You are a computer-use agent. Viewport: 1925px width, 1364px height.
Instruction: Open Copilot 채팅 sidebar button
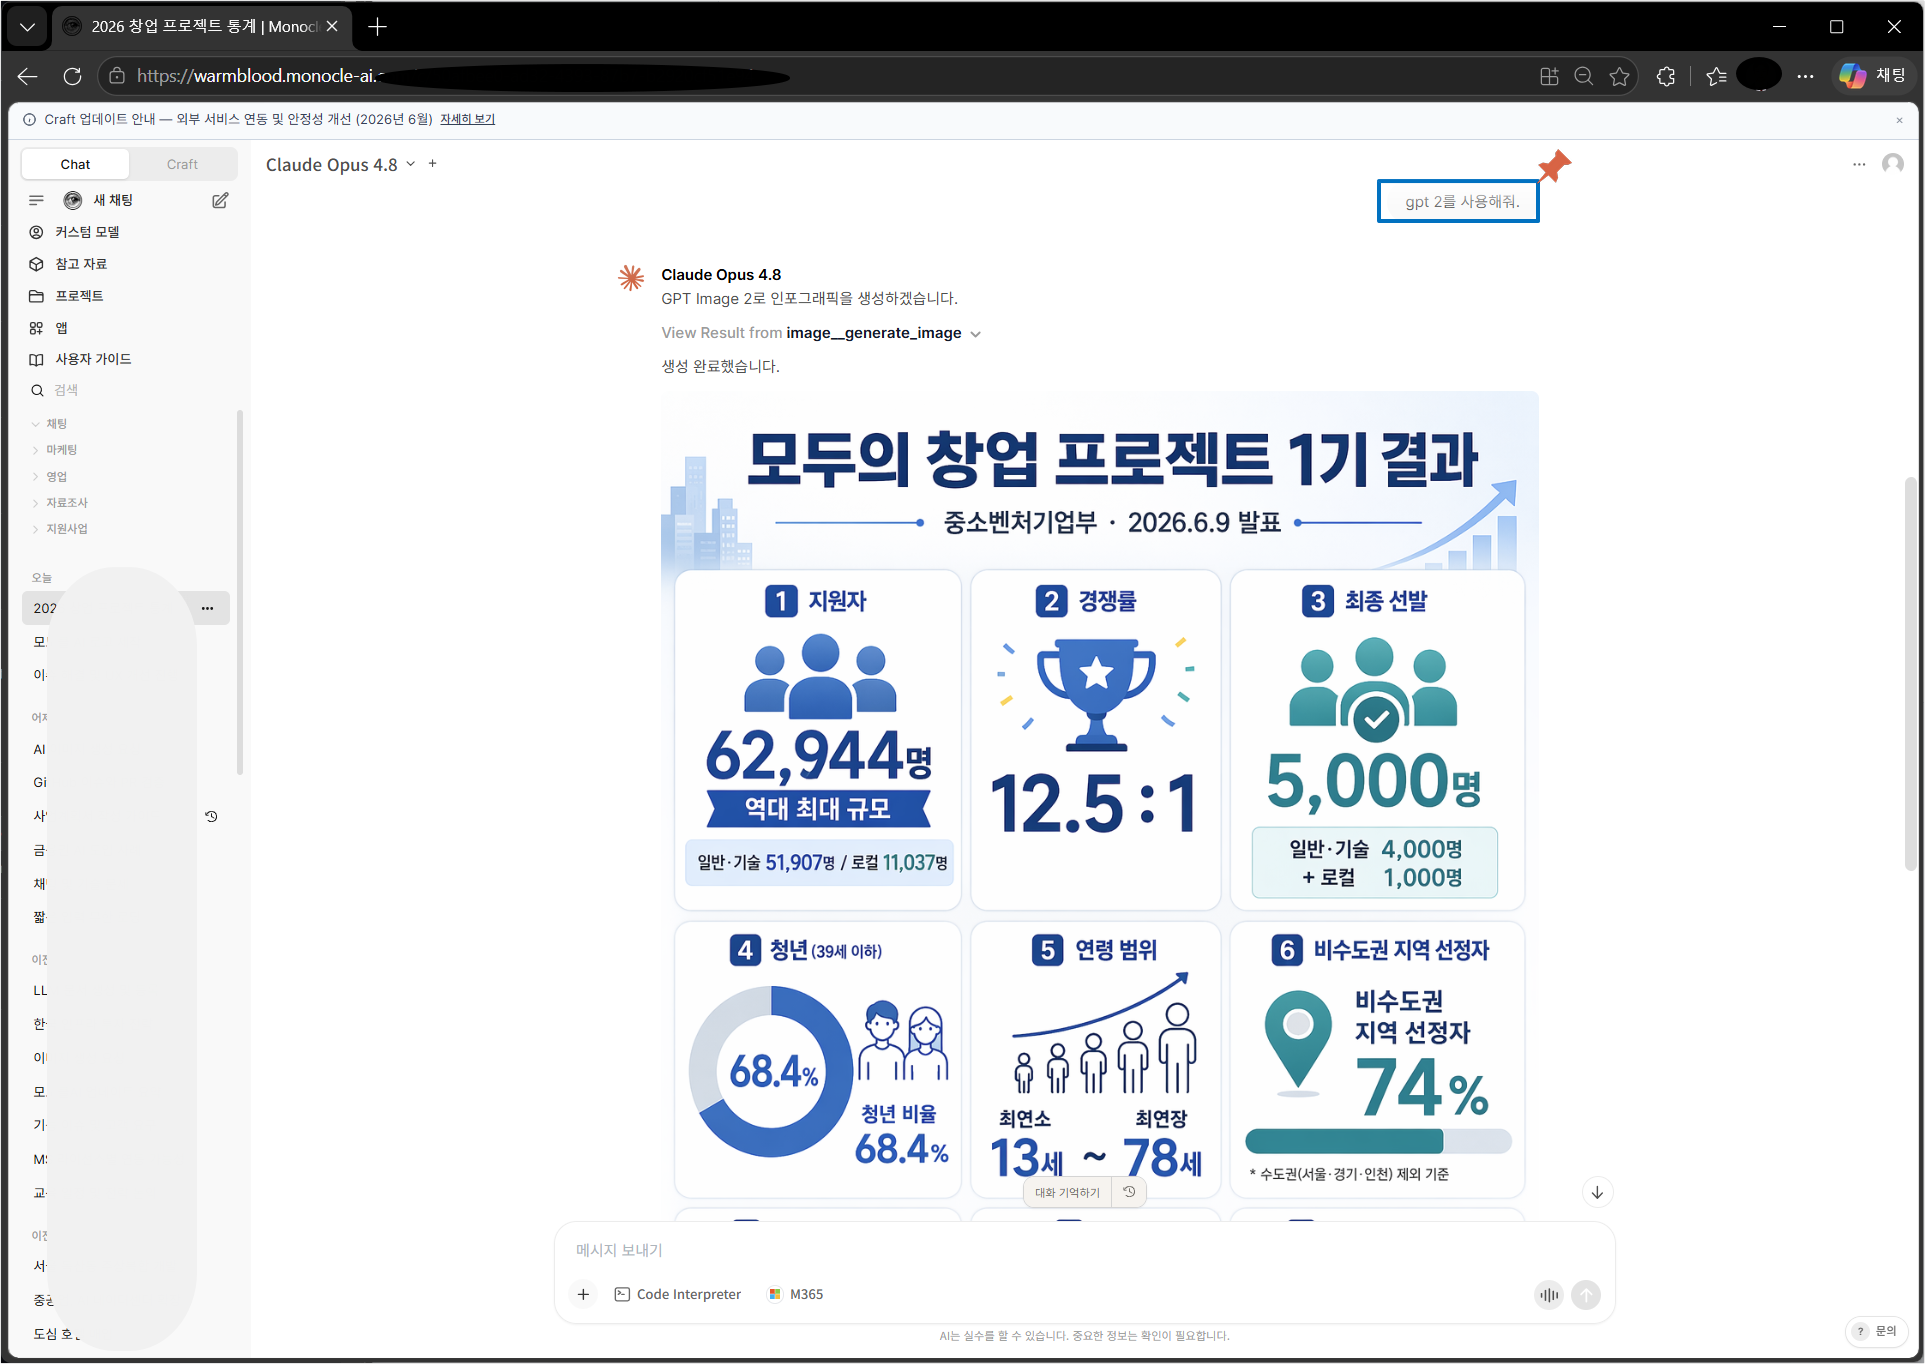click(1873, 76)
